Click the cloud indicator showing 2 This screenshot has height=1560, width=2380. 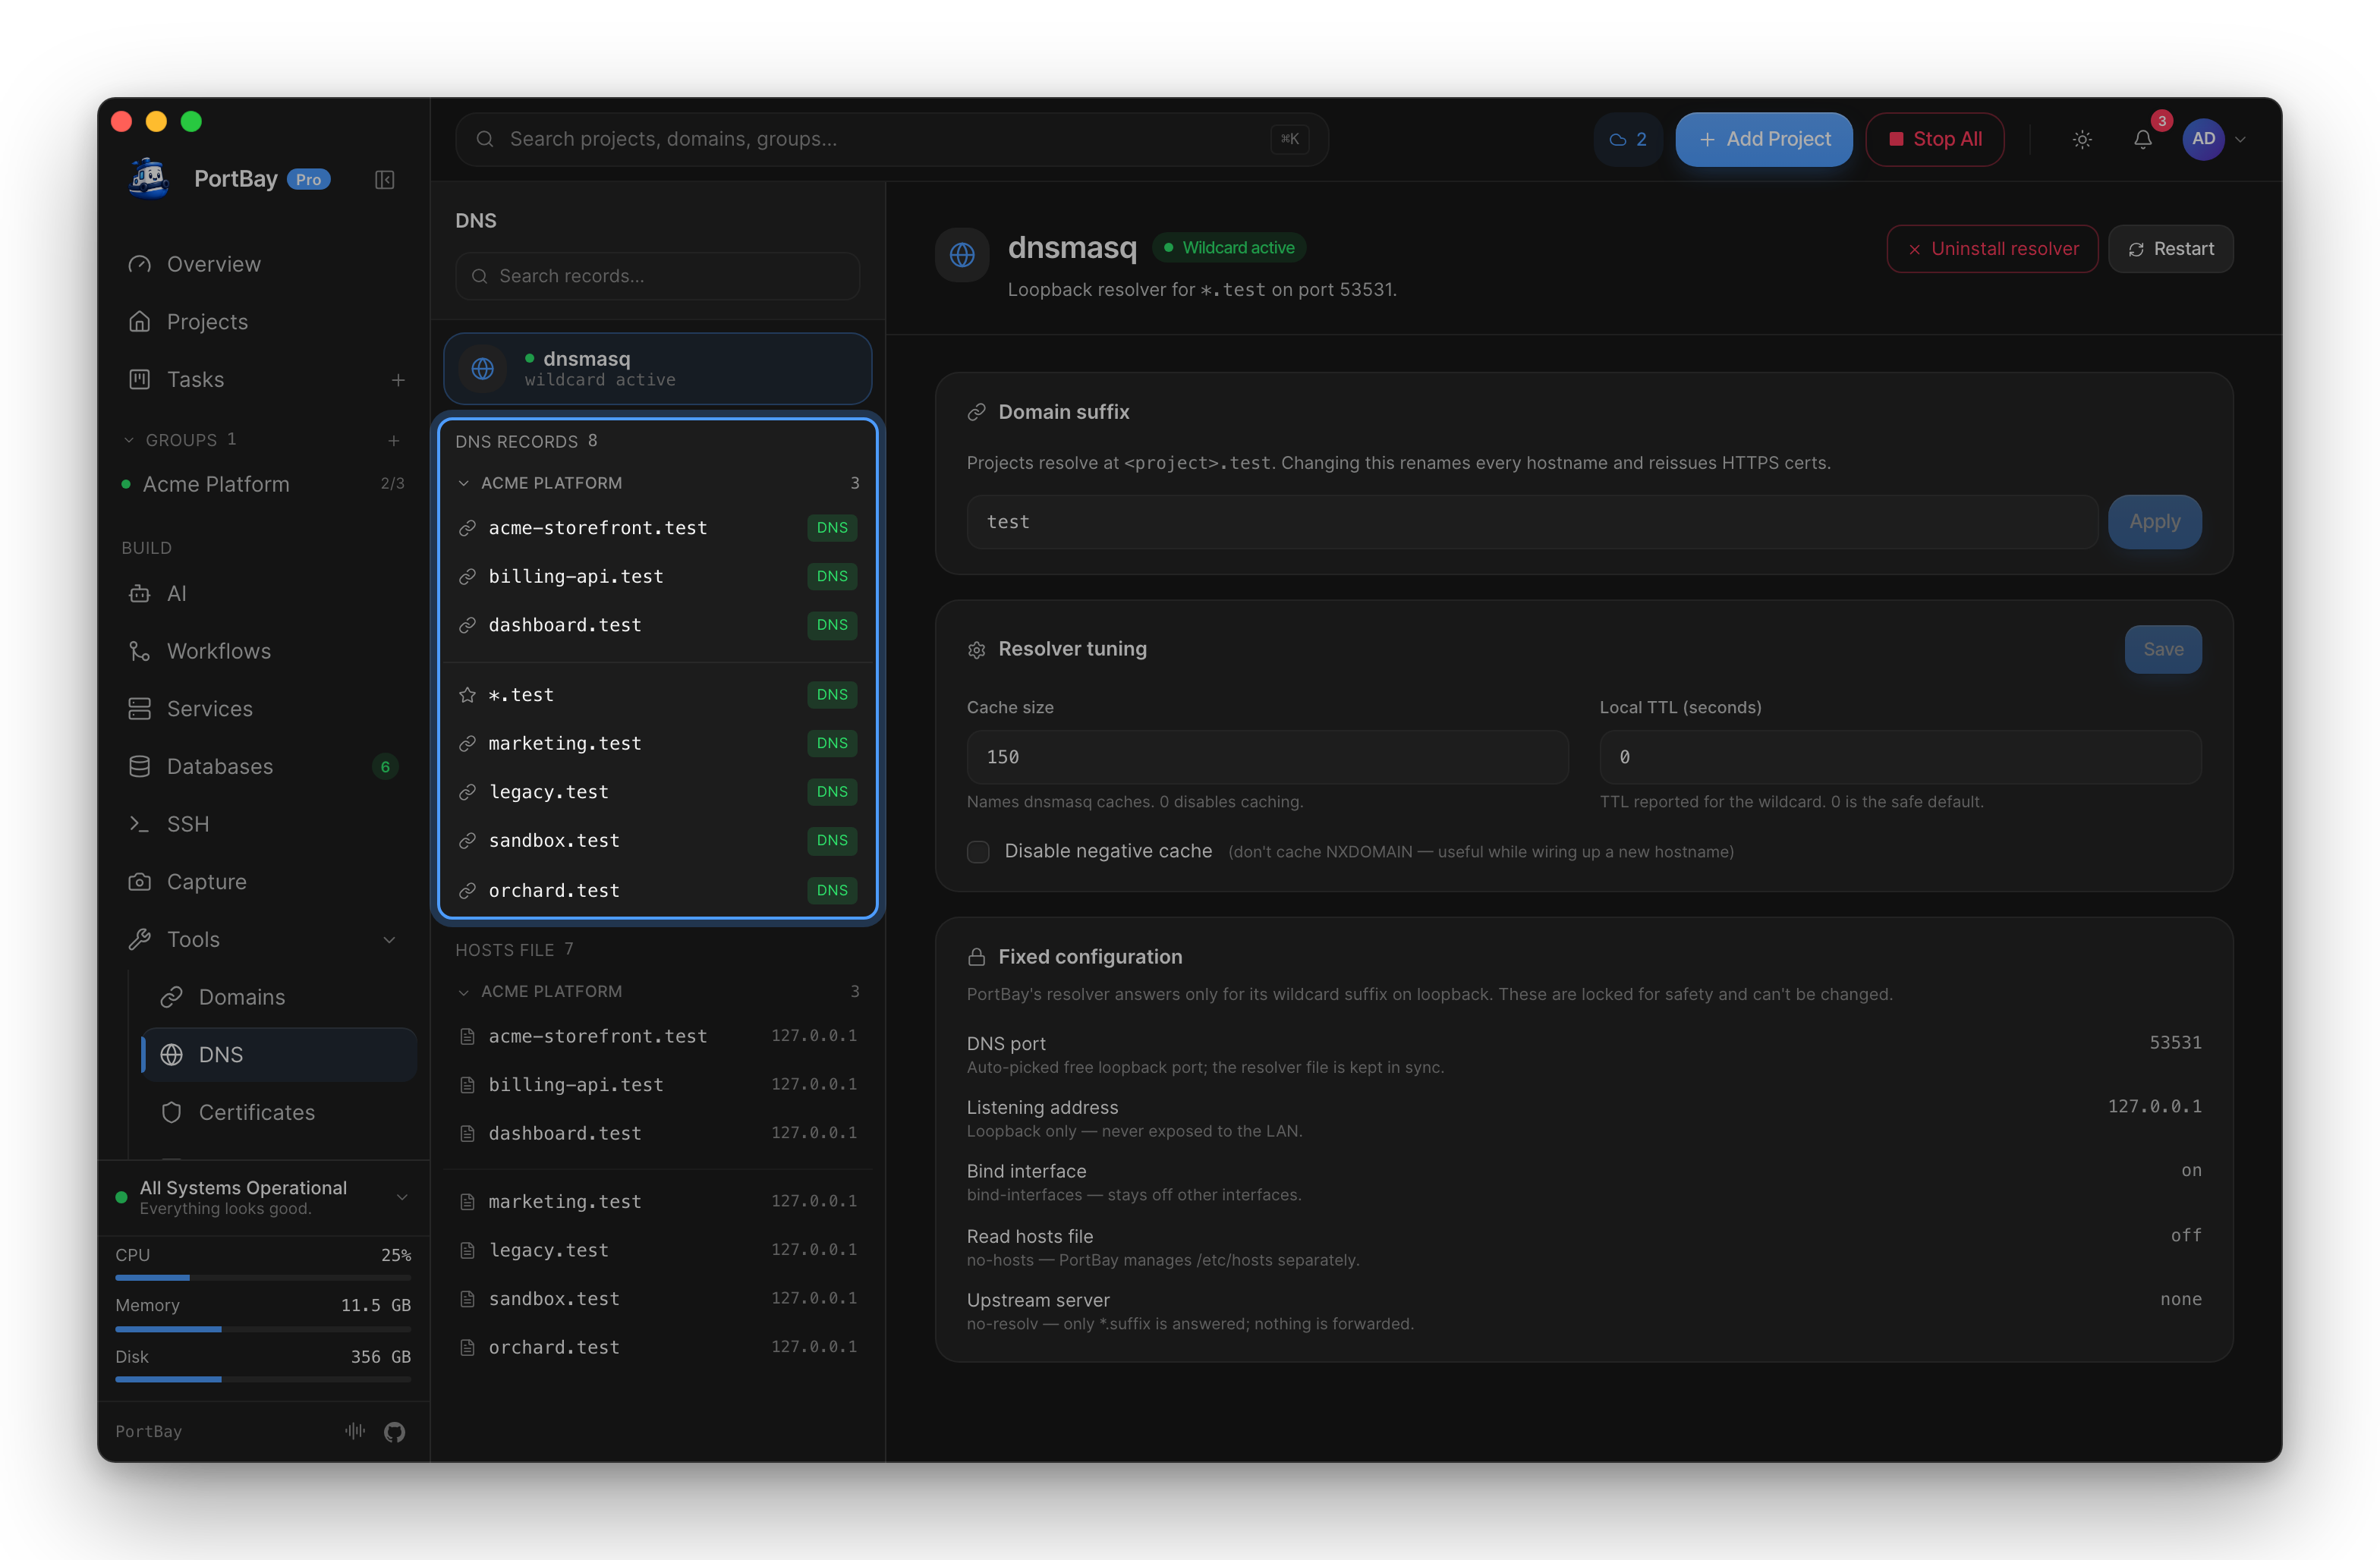click(1628, 140)
